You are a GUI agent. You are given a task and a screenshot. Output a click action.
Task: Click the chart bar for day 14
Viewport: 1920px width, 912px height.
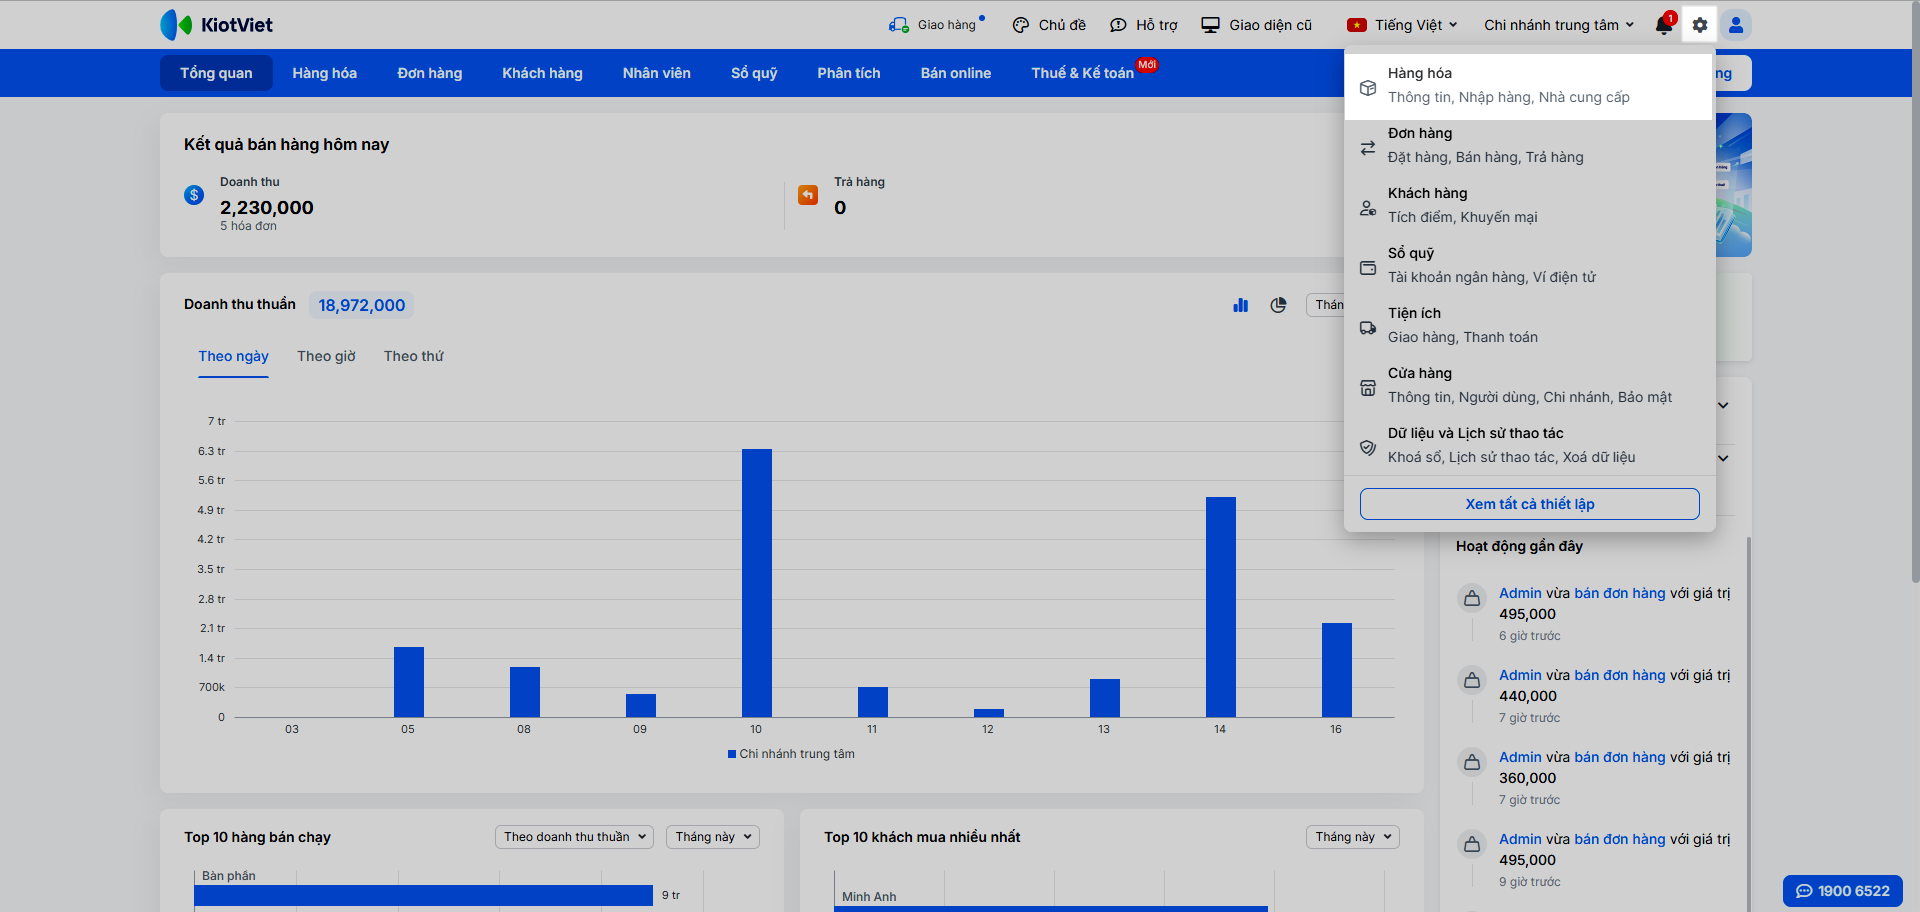[x=1221, y=607]
